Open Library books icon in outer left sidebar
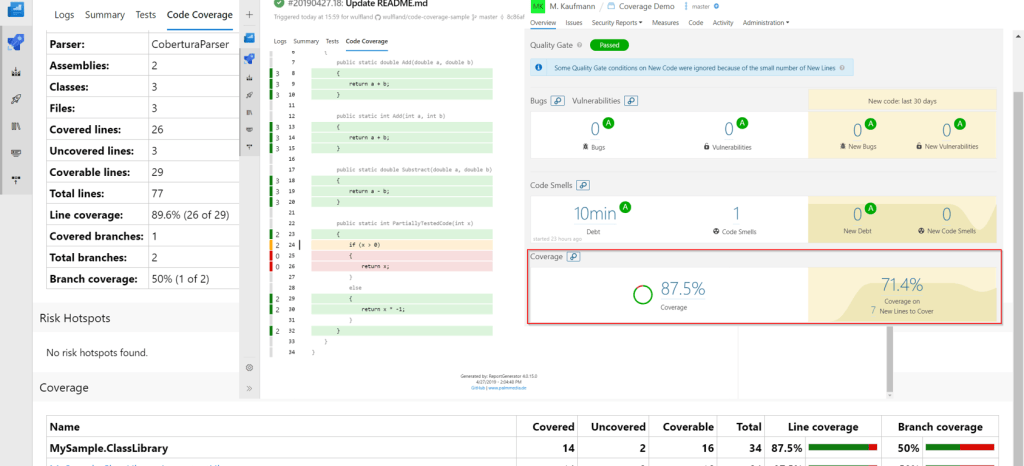 click(16, 126)
